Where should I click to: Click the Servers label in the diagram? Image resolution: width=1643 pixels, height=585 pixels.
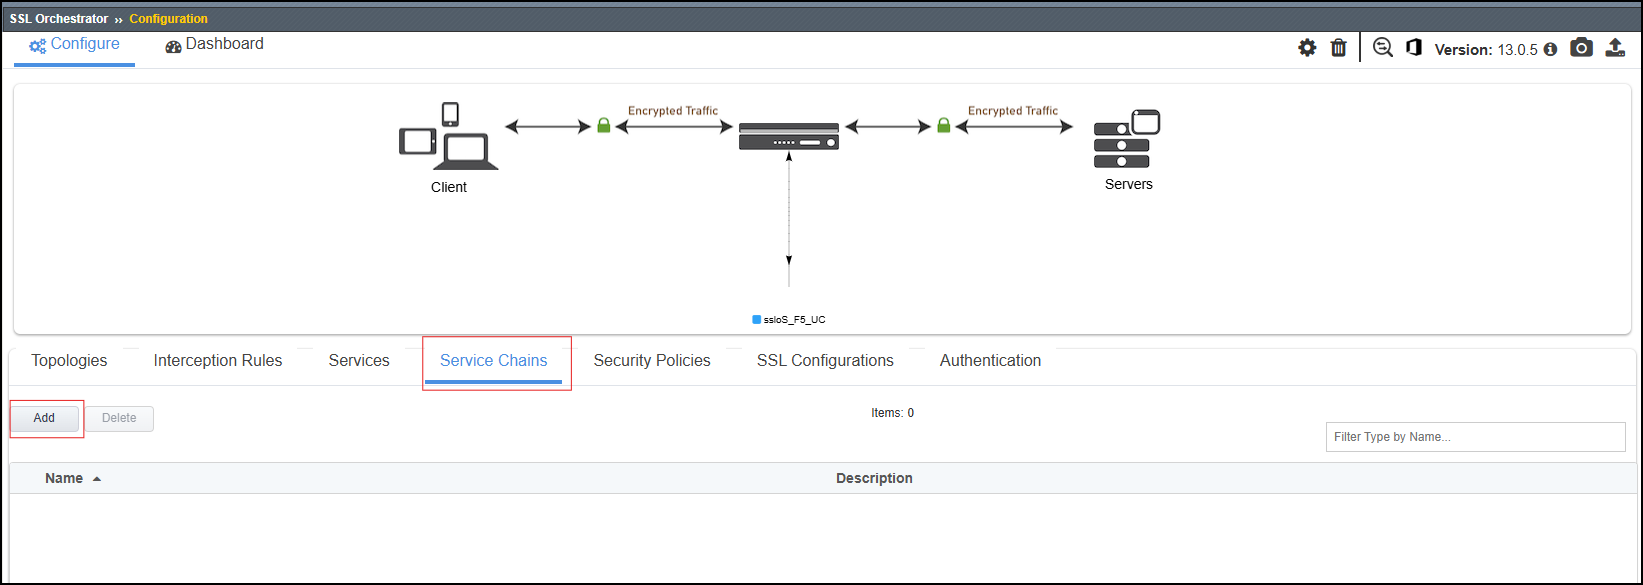[1129, 184]
